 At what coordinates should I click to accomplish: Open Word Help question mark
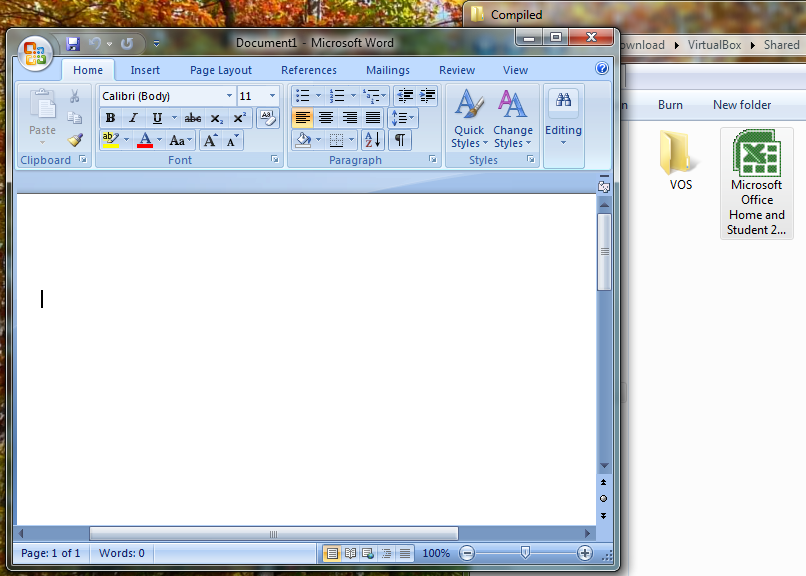(x=602, y=69)
